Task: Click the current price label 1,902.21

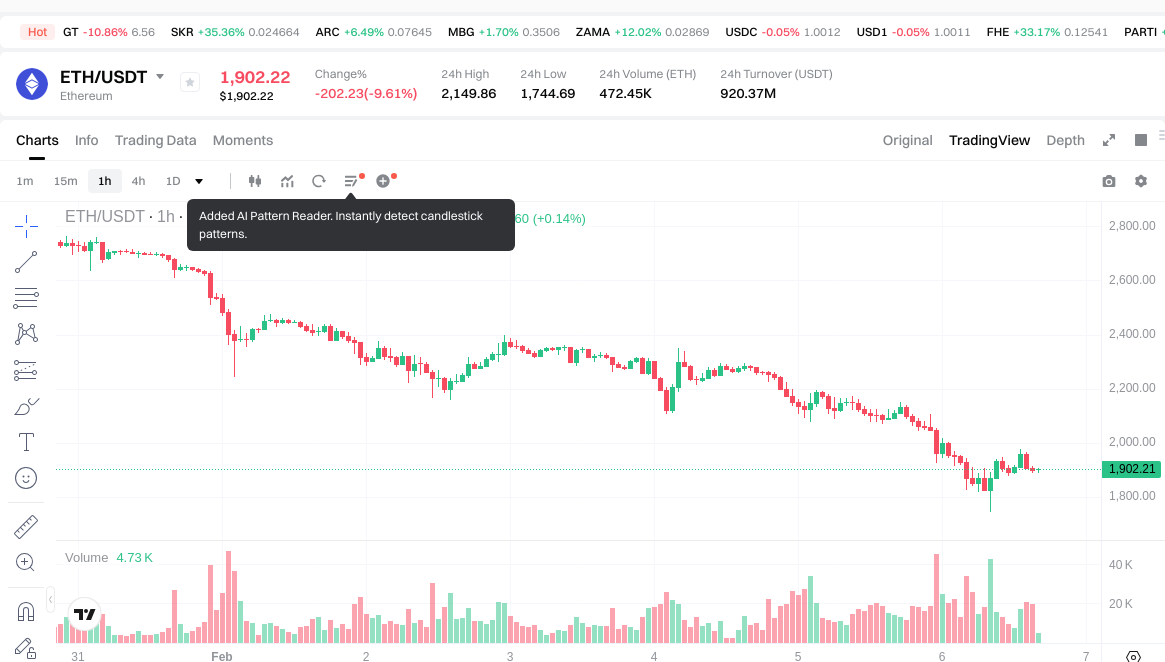Action: [1130, 469]
